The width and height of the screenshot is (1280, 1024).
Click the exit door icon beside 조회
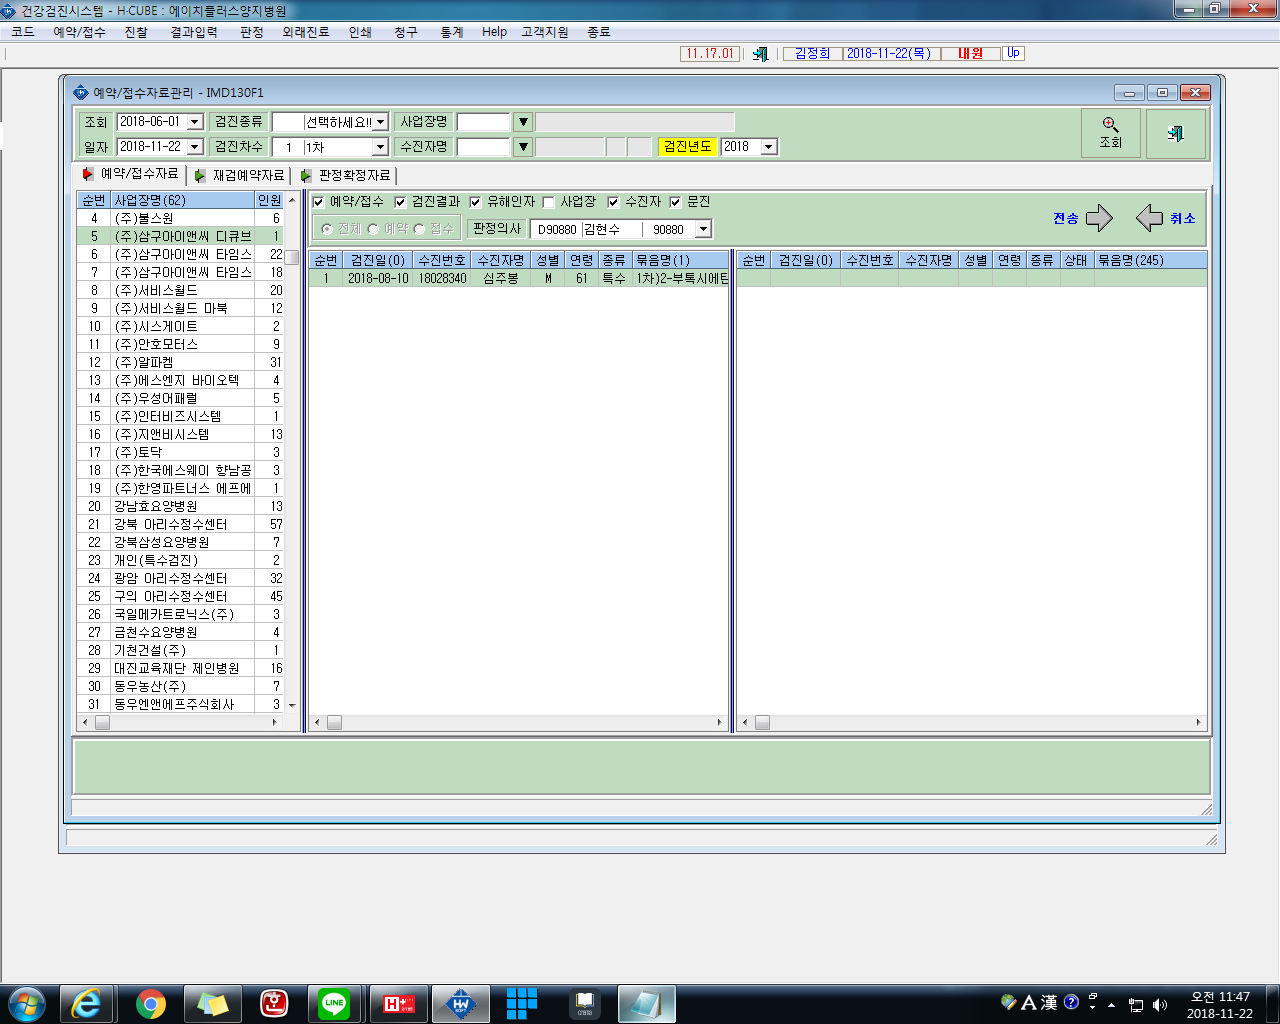tap(1175, 133)
